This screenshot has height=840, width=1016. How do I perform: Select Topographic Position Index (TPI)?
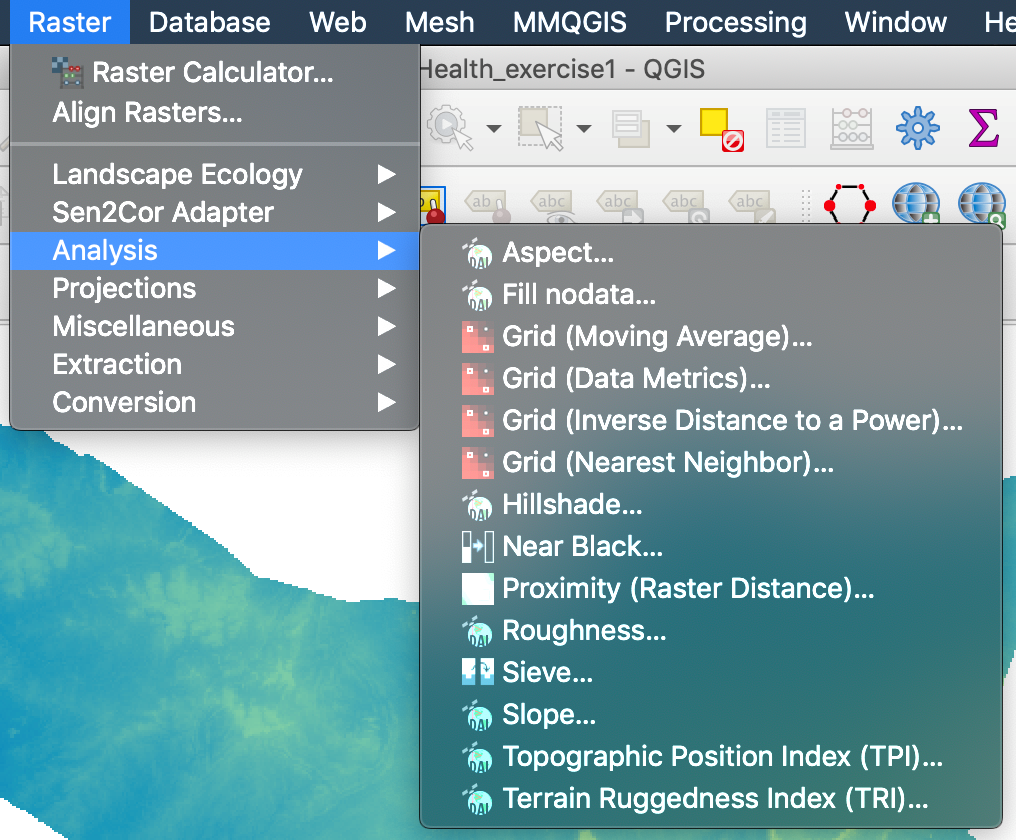pyautogui.click(x=711, y=756)
